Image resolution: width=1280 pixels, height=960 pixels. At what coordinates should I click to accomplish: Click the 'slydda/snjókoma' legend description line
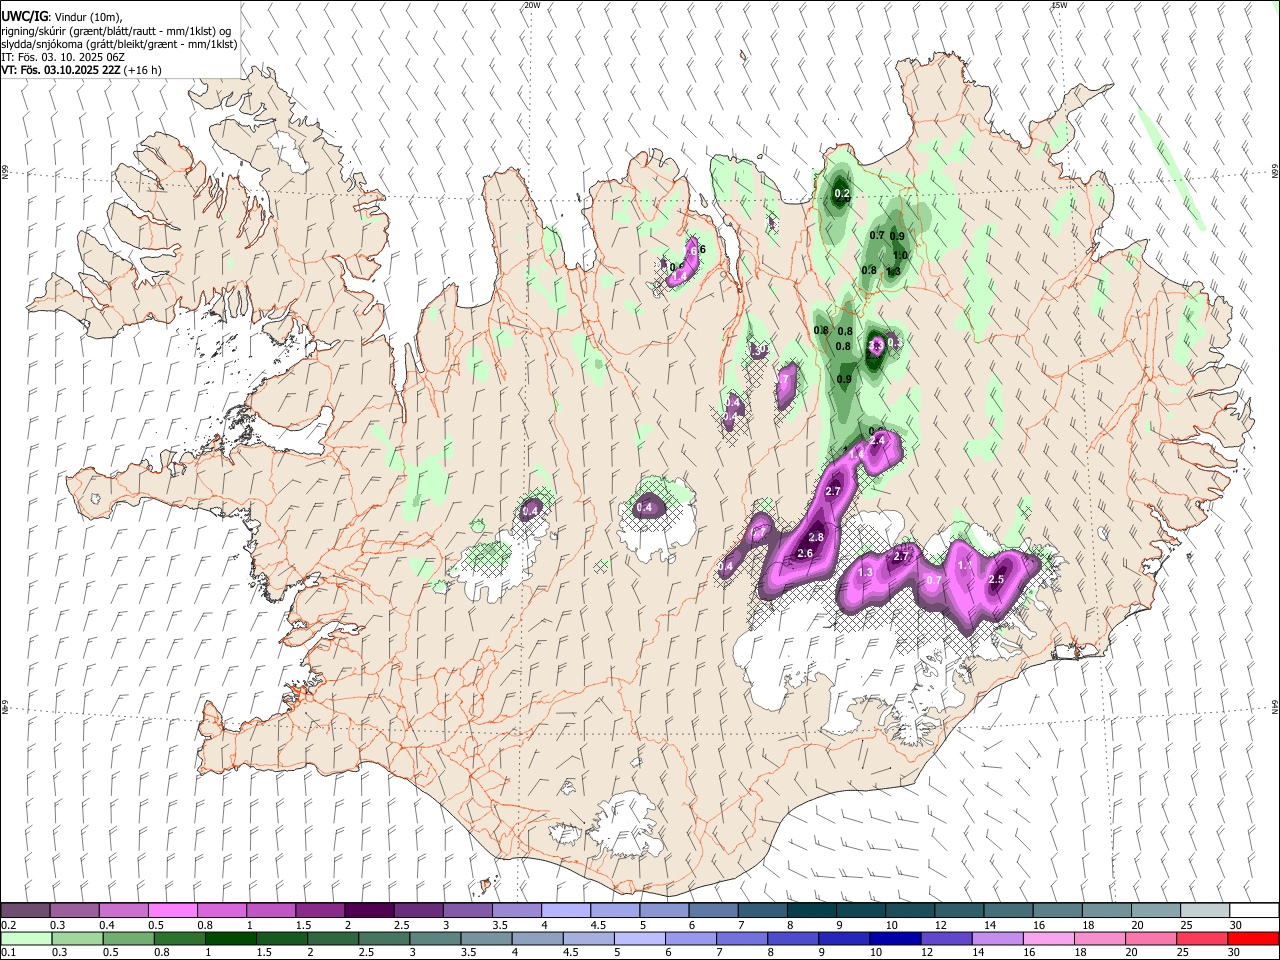[x=119, y=44]
